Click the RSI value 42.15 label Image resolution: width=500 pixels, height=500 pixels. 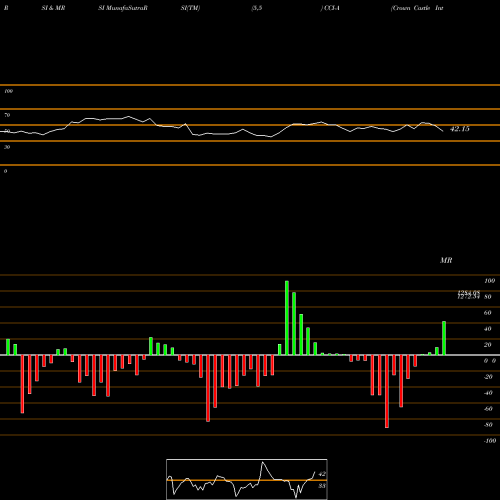coord(460,129)
